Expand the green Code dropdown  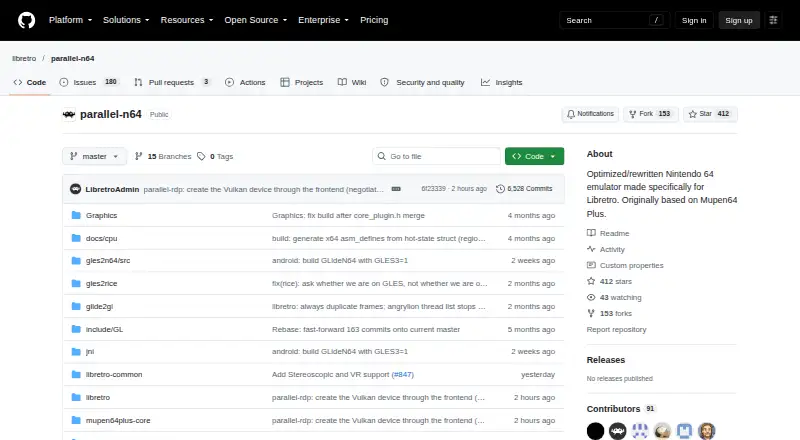(x=534, y=156)
